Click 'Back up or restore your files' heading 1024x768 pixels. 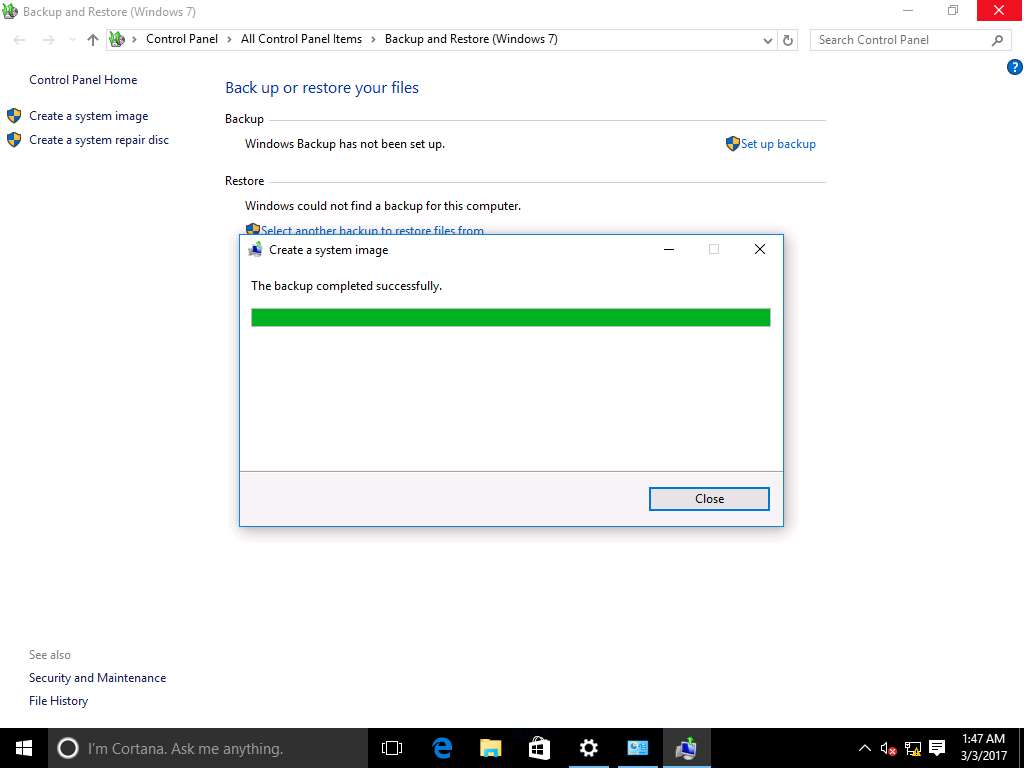point(322,88)
